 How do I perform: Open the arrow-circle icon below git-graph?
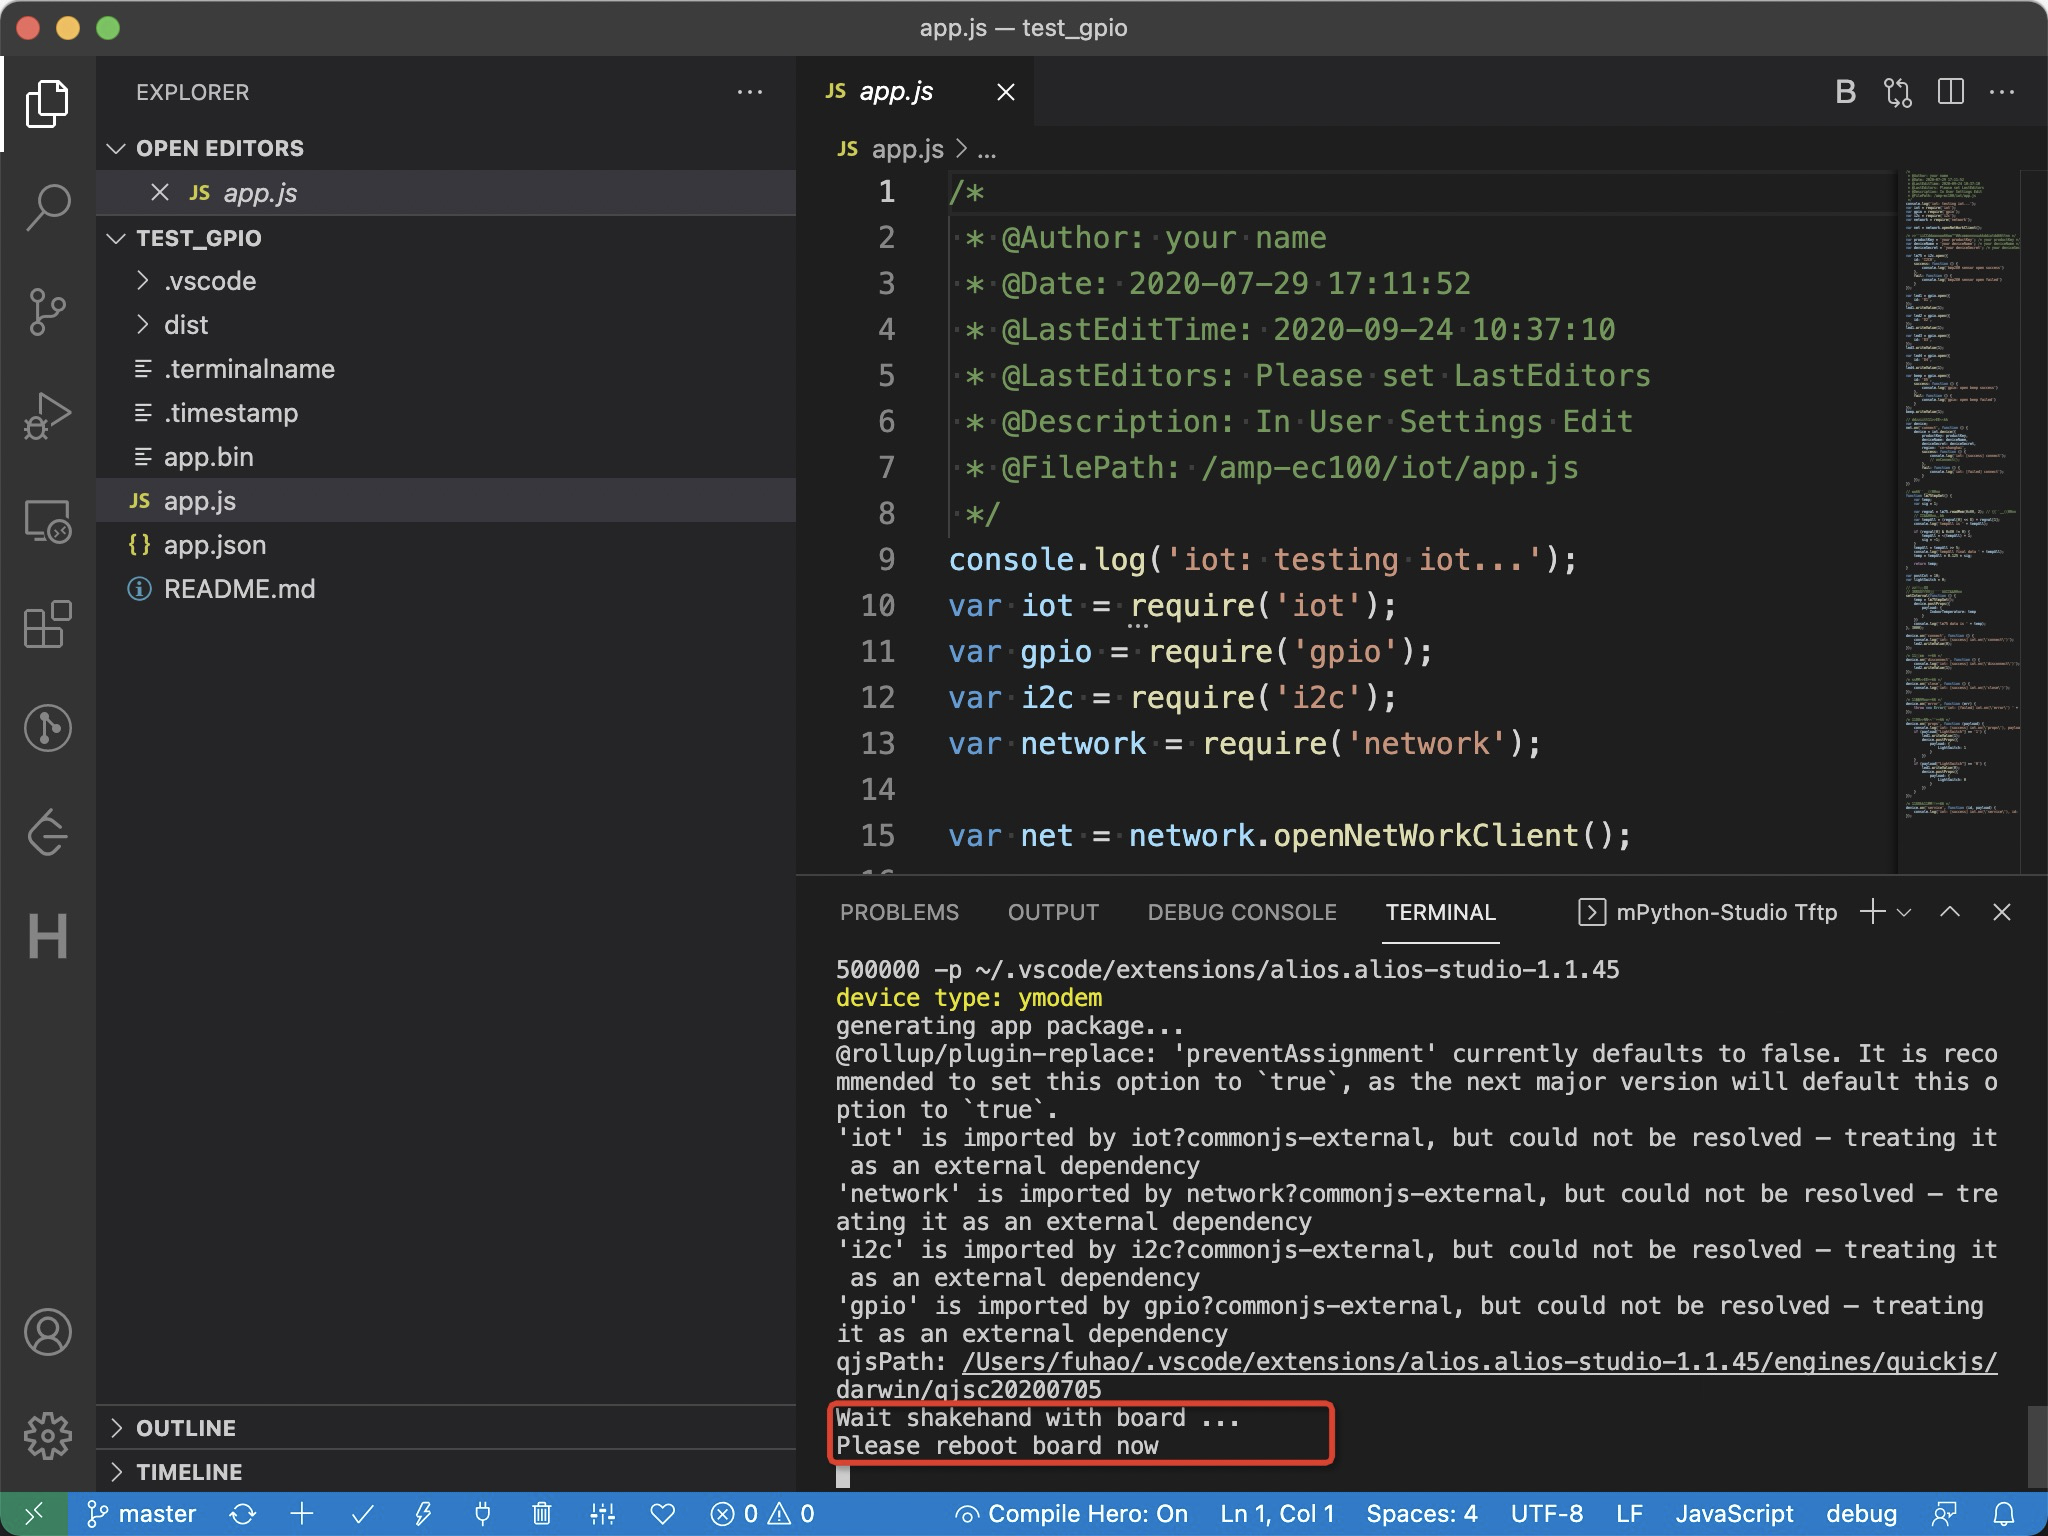tap(47, 832)
